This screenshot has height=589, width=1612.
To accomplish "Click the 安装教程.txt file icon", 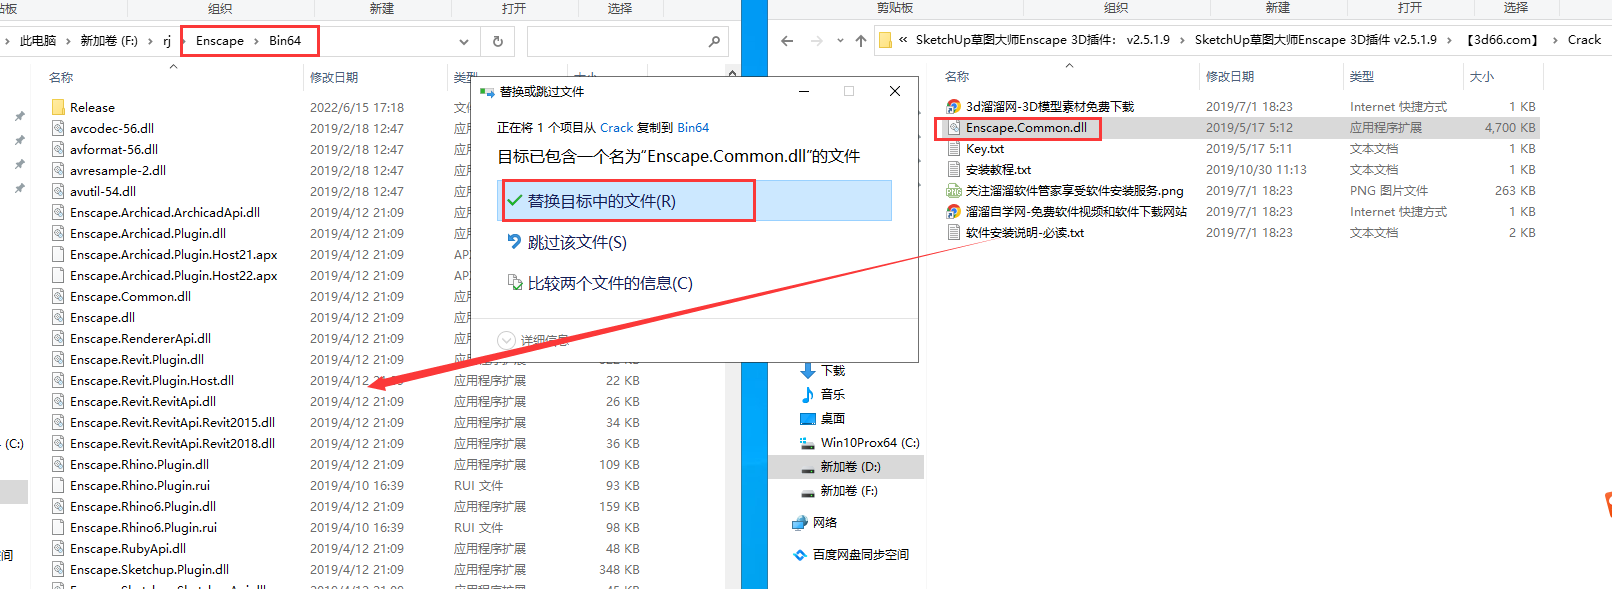I will click(x=954, y=169).
